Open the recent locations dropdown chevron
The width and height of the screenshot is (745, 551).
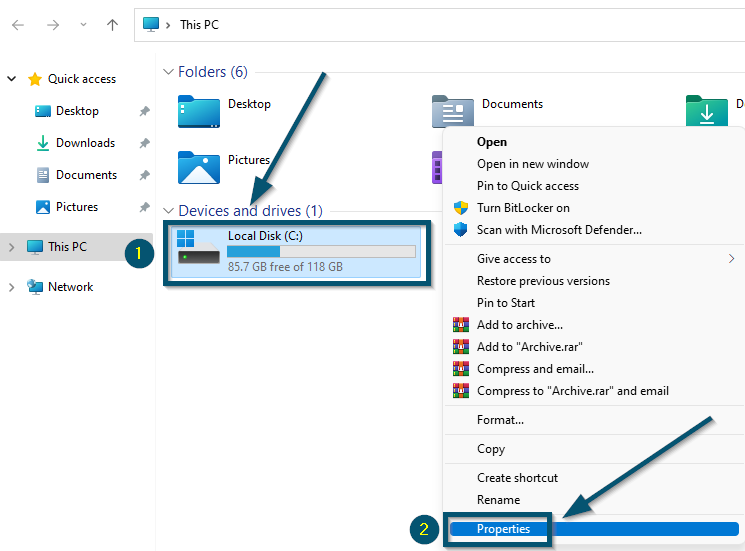tap(83, 25)
